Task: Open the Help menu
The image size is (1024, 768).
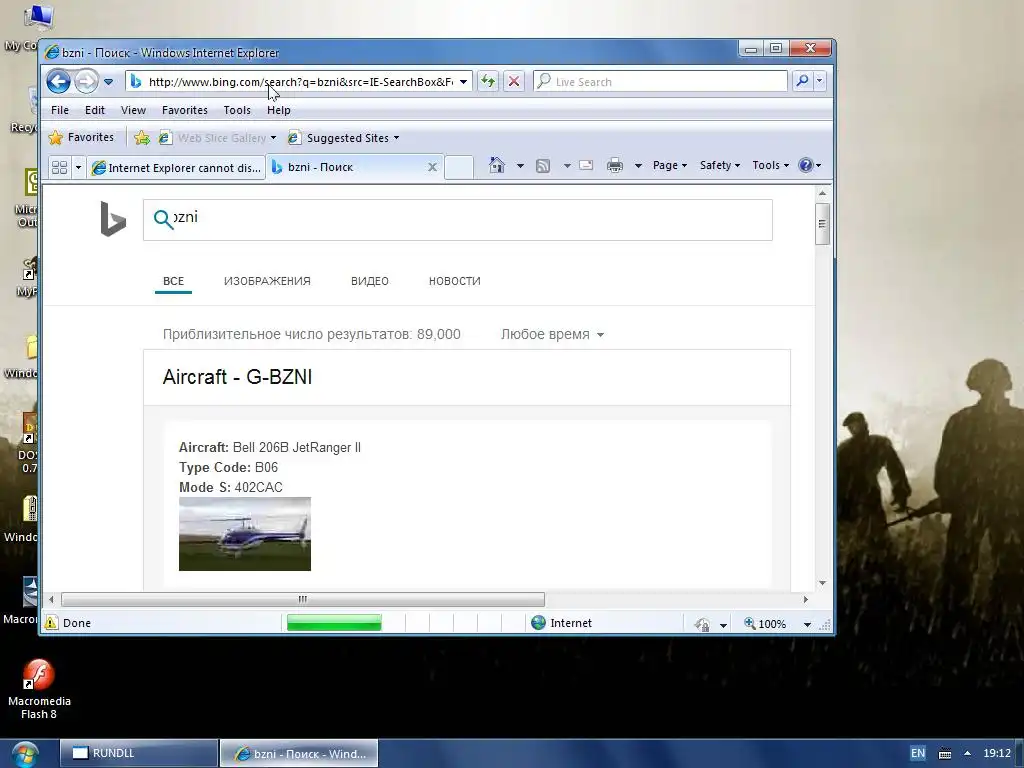Action: [x=279, y=110]
